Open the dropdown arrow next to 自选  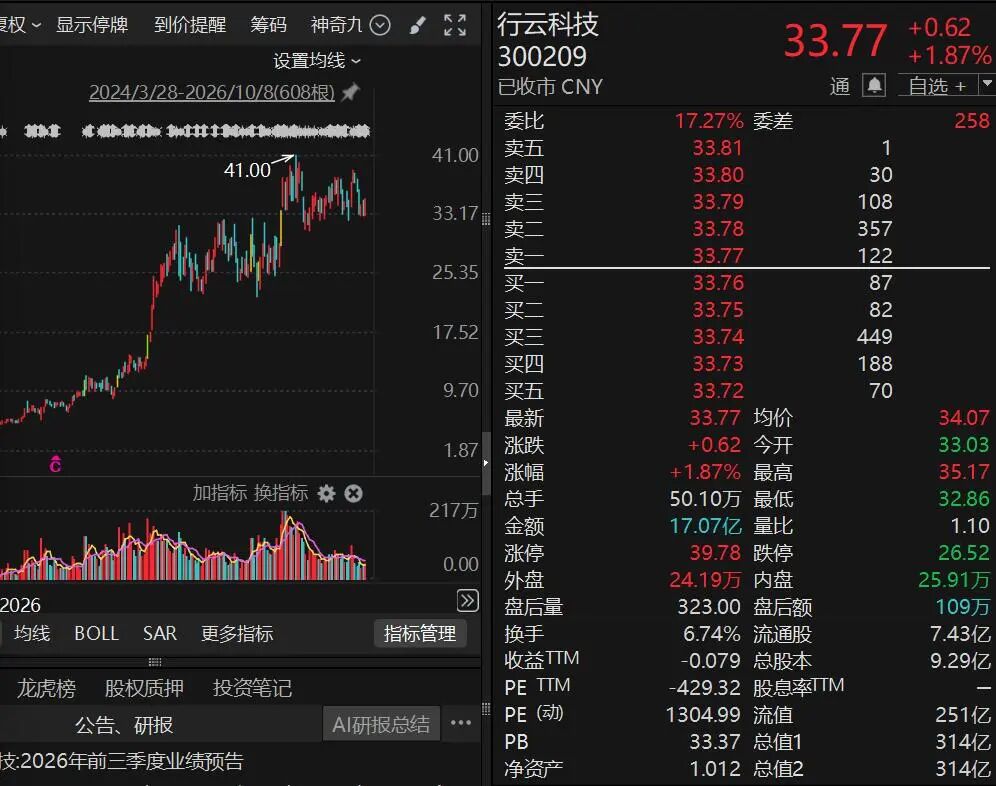[x=987, y=84]
